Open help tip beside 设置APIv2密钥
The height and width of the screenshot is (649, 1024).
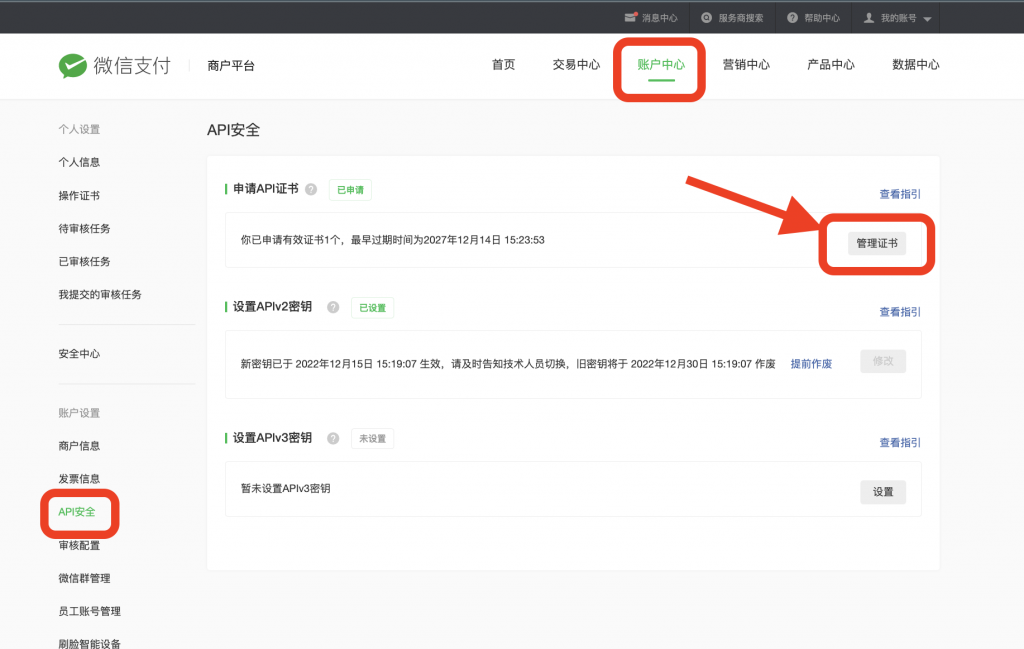click(331, 307)
